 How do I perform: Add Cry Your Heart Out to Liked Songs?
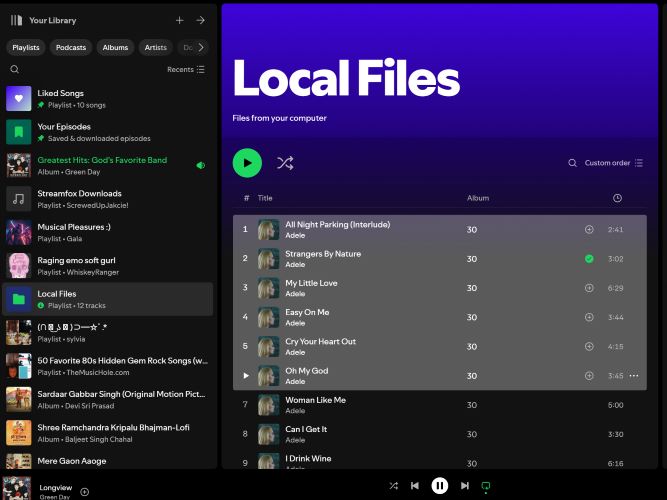[589, 346]
